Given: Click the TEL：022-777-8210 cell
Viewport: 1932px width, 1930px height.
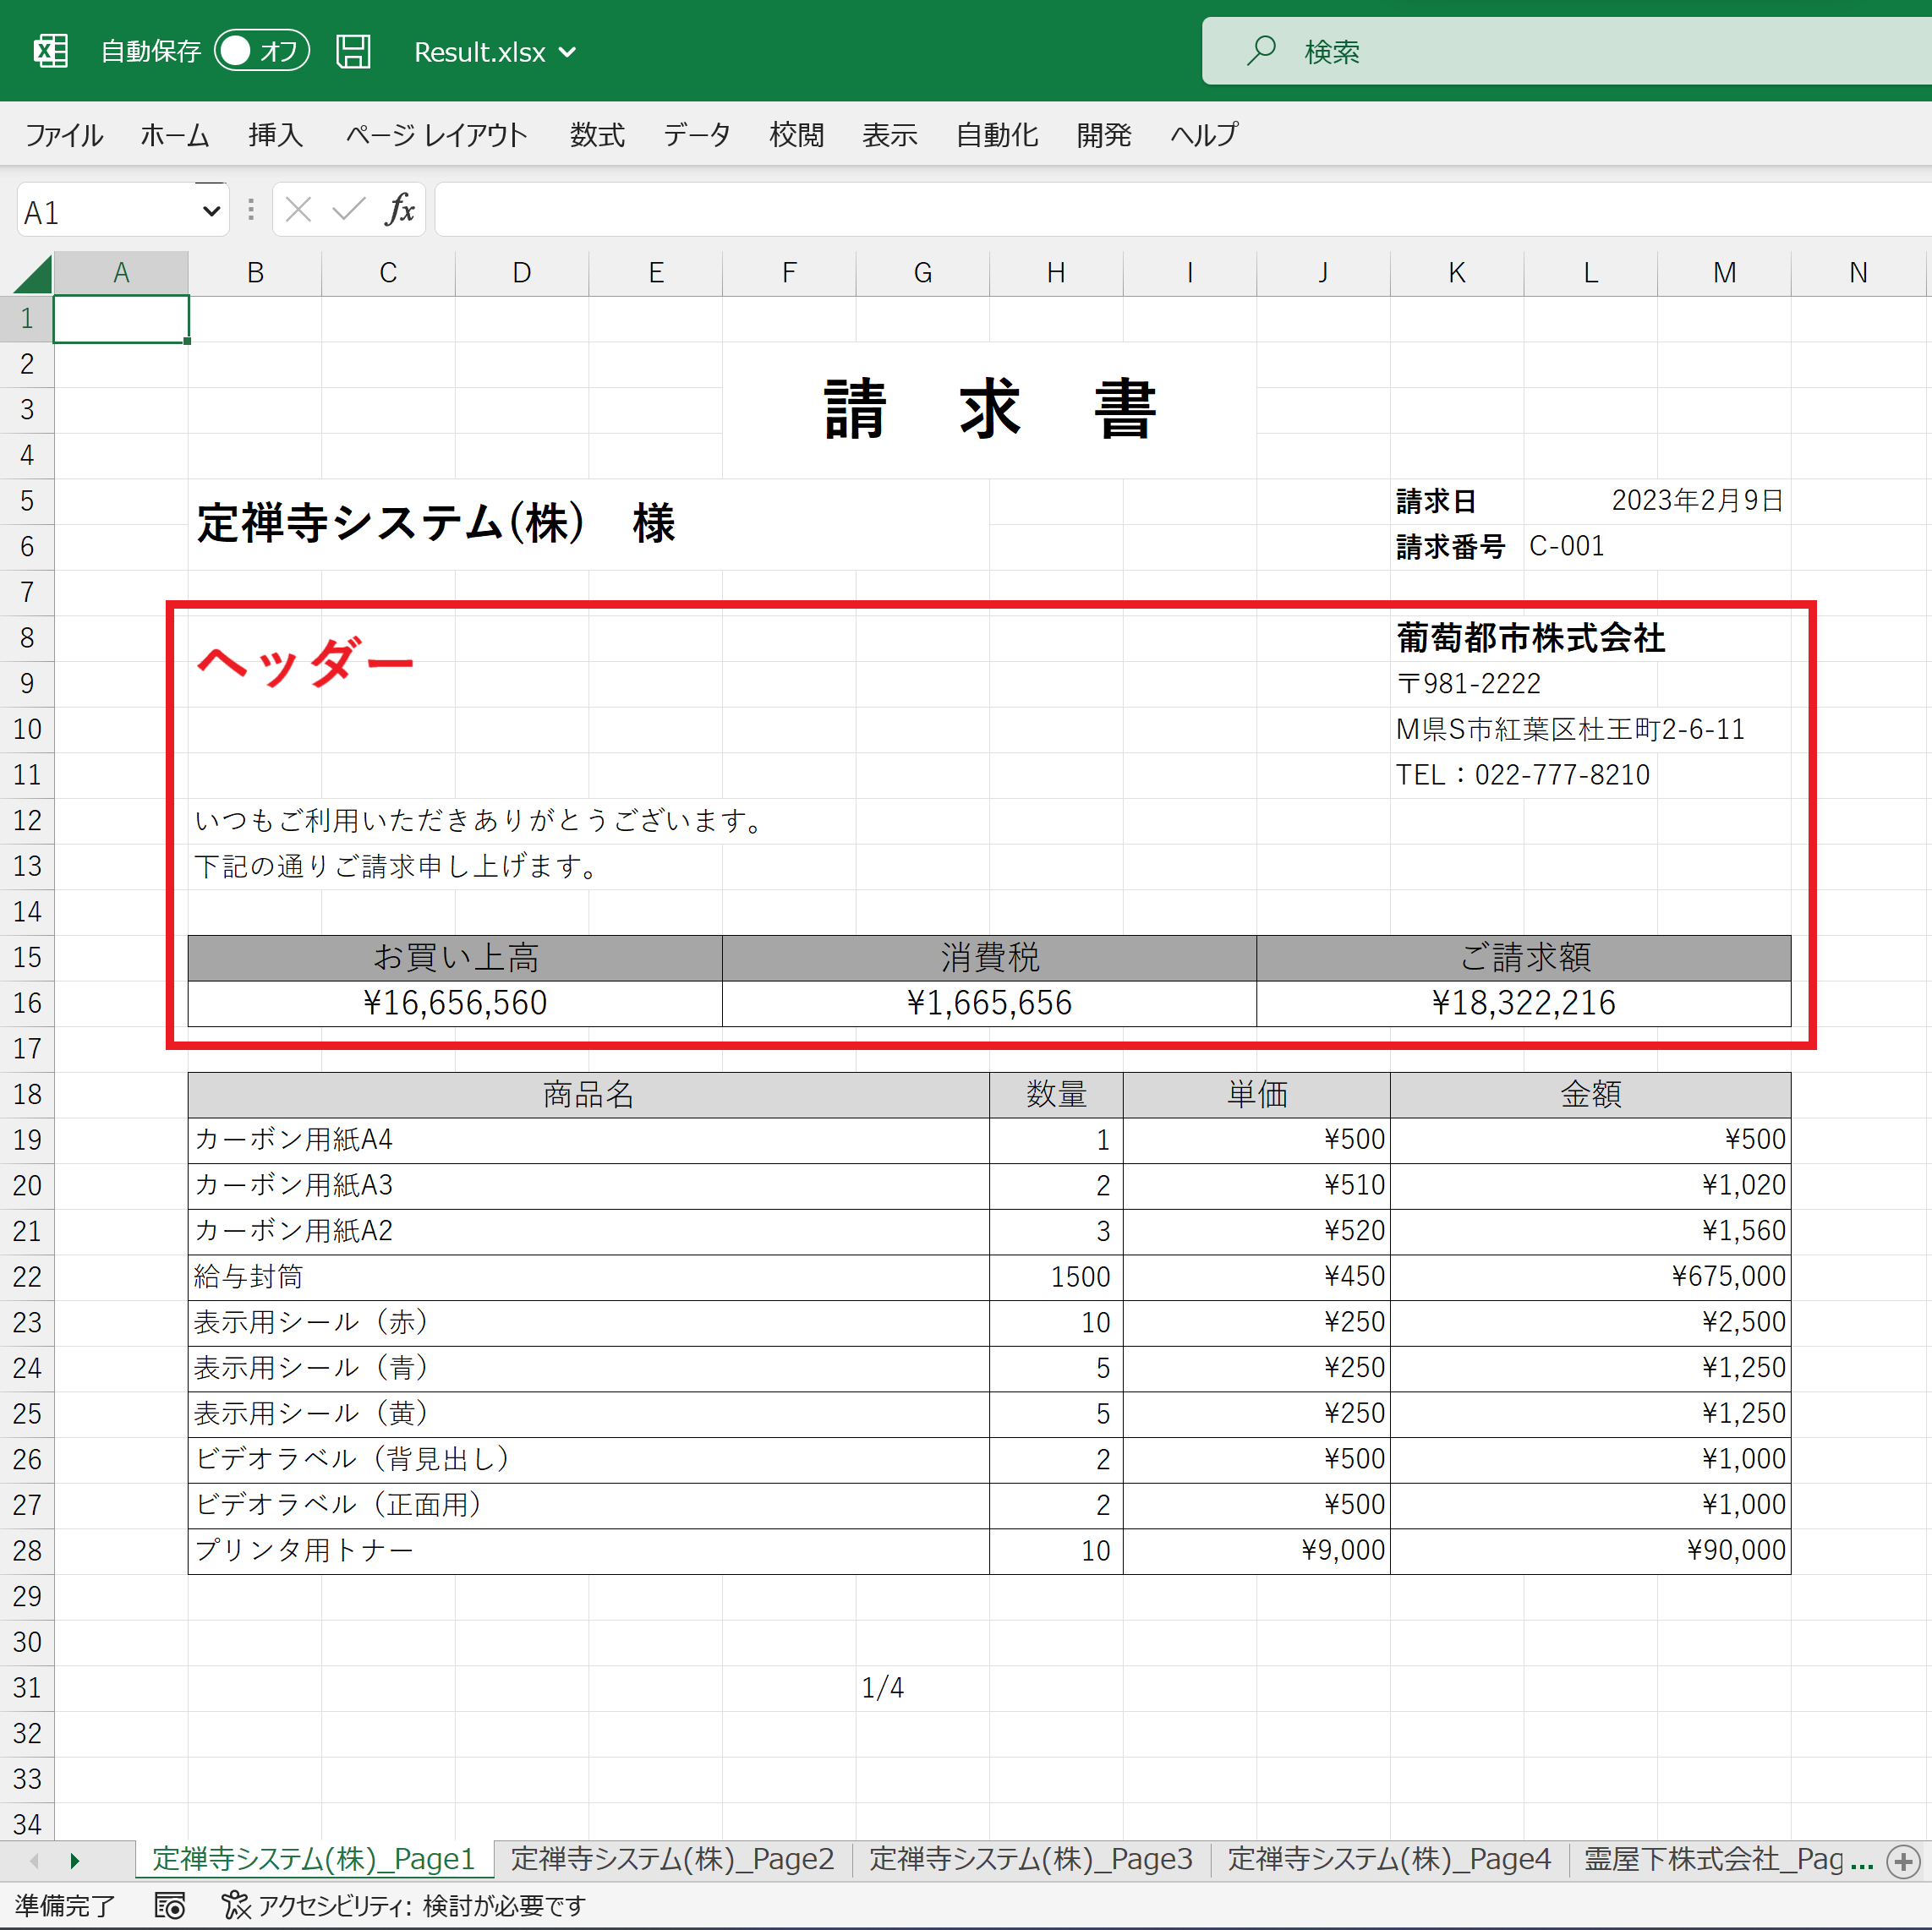Looking at the screenshot, I should [x=1522, y=775].
